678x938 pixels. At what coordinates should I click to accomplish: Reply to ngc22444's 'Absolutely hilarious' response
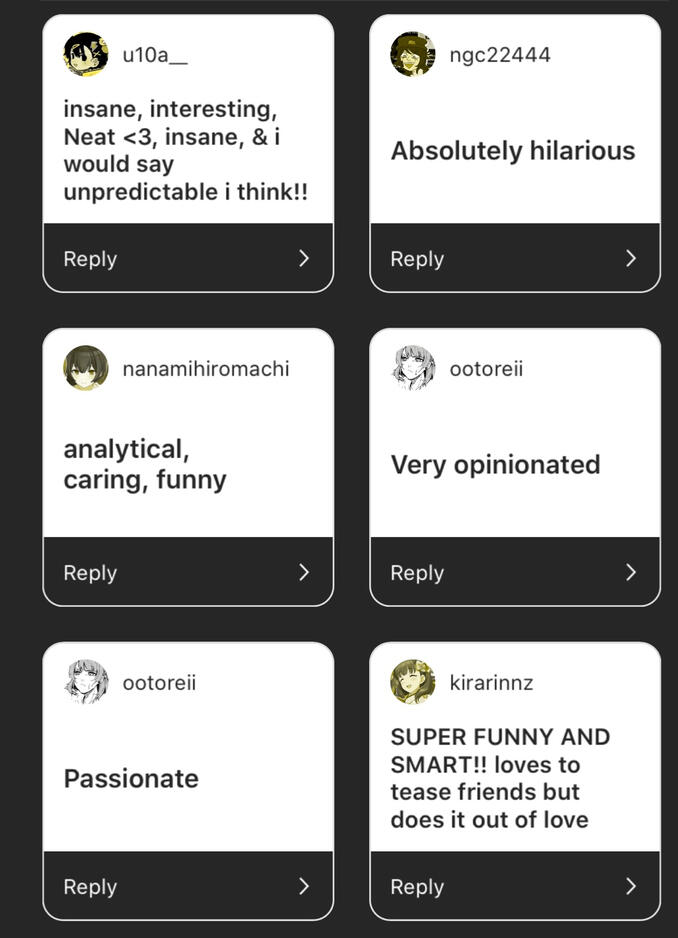pos(417,258)
